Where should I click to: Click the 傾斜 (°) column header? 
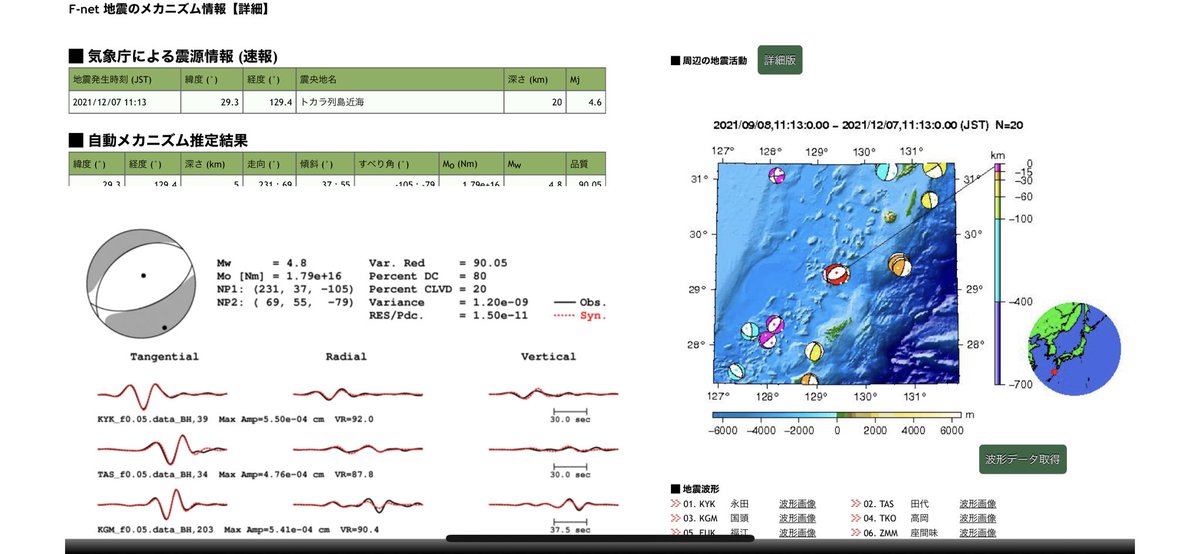323,164
